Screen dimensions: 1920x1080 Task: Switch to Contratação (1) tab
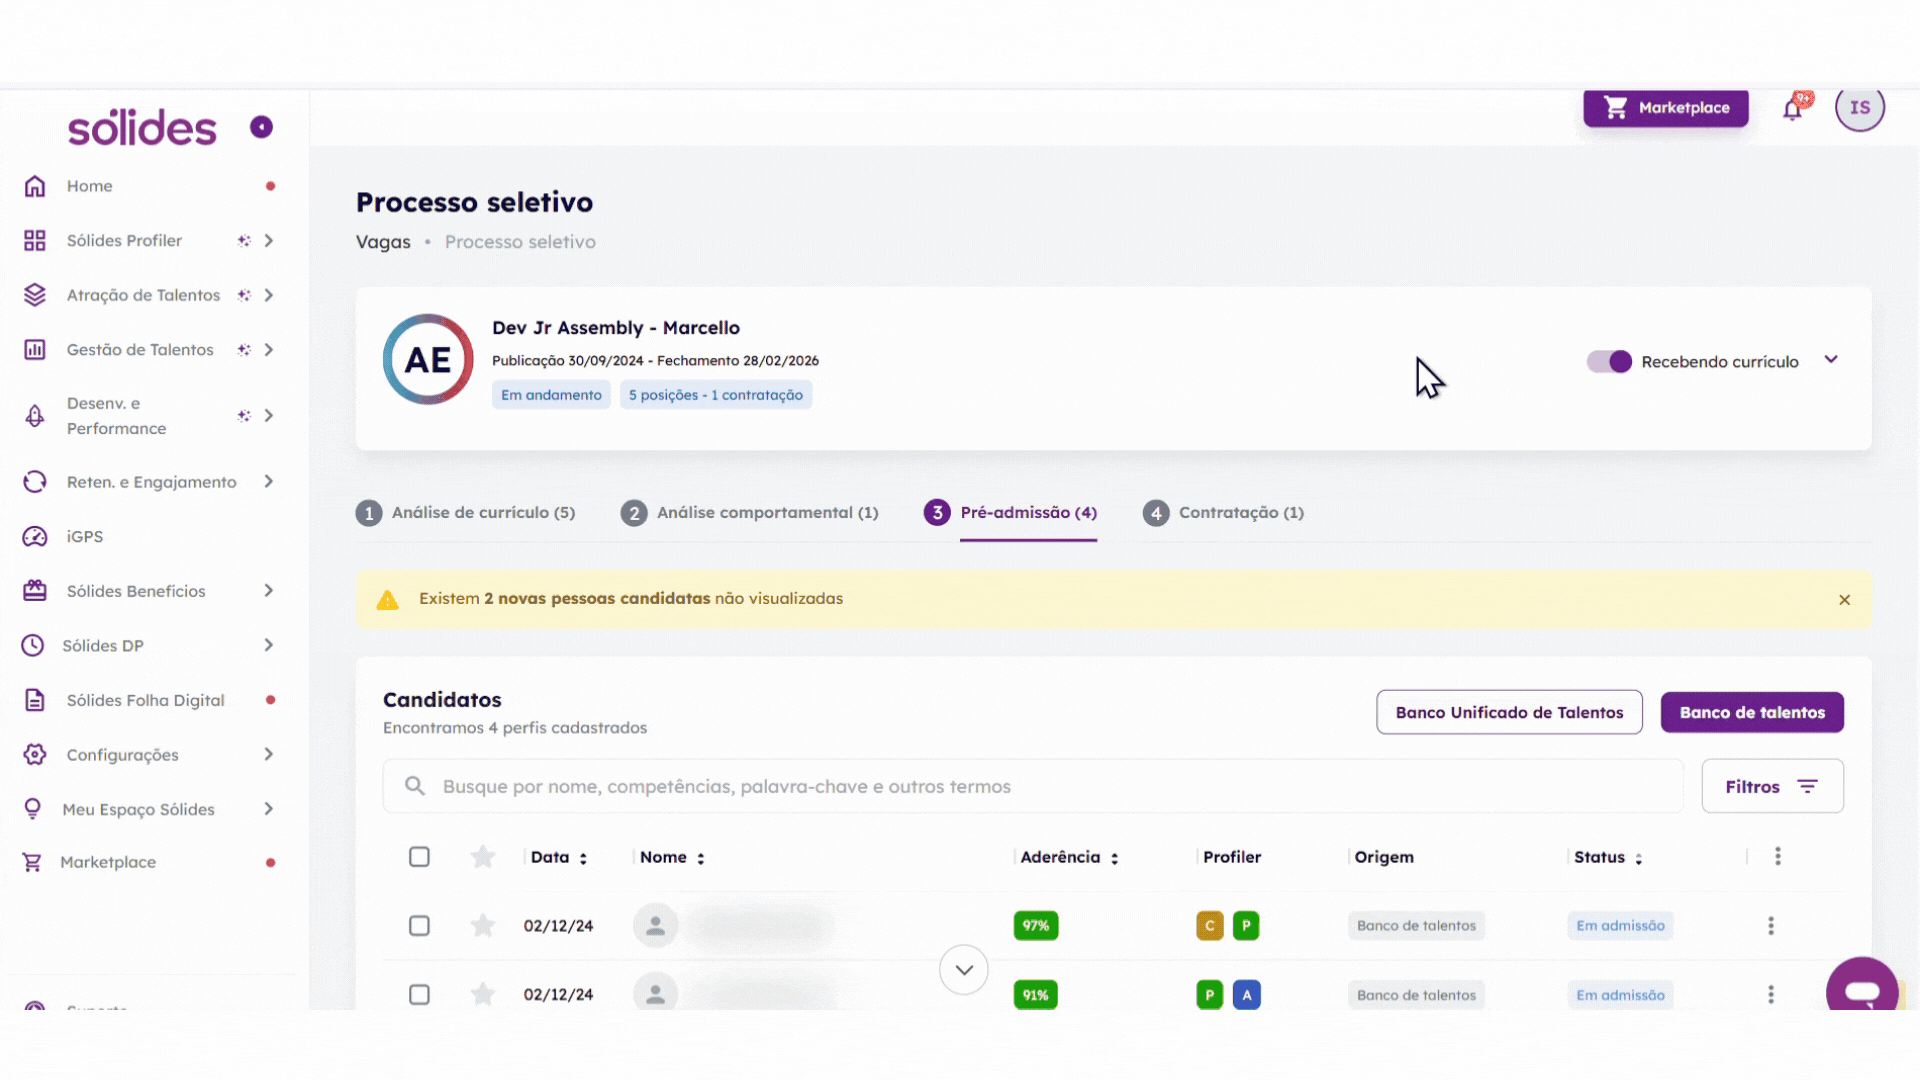[1224, 513]
